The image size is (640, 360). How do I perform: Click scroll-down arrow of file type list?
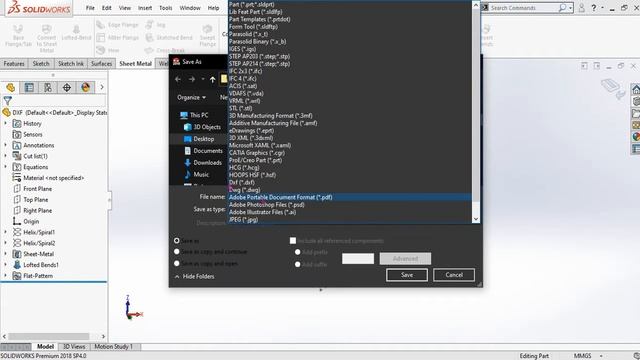click(476, 219)
